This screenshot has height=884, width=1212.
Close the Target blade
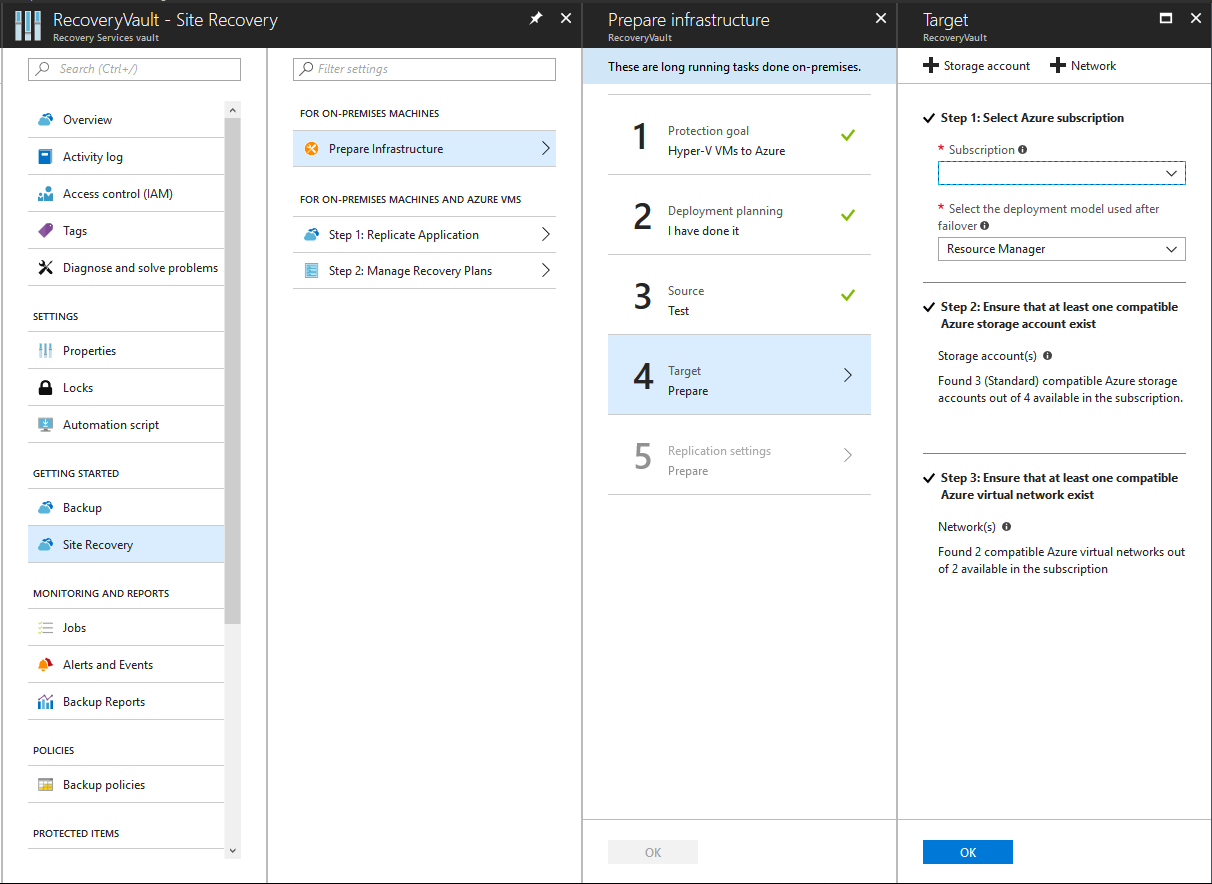coord(1194,18)
